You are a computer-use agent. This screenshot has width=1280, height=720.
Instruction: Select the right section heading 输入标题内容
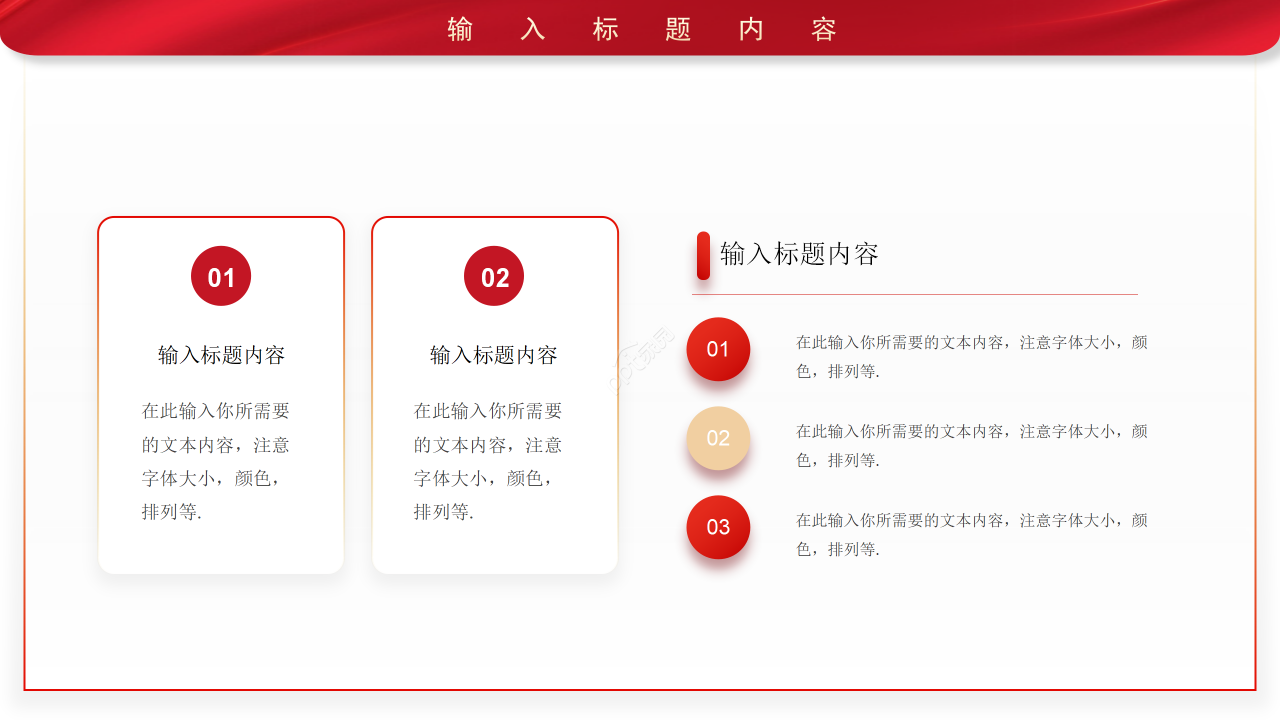tap(799, 254)
